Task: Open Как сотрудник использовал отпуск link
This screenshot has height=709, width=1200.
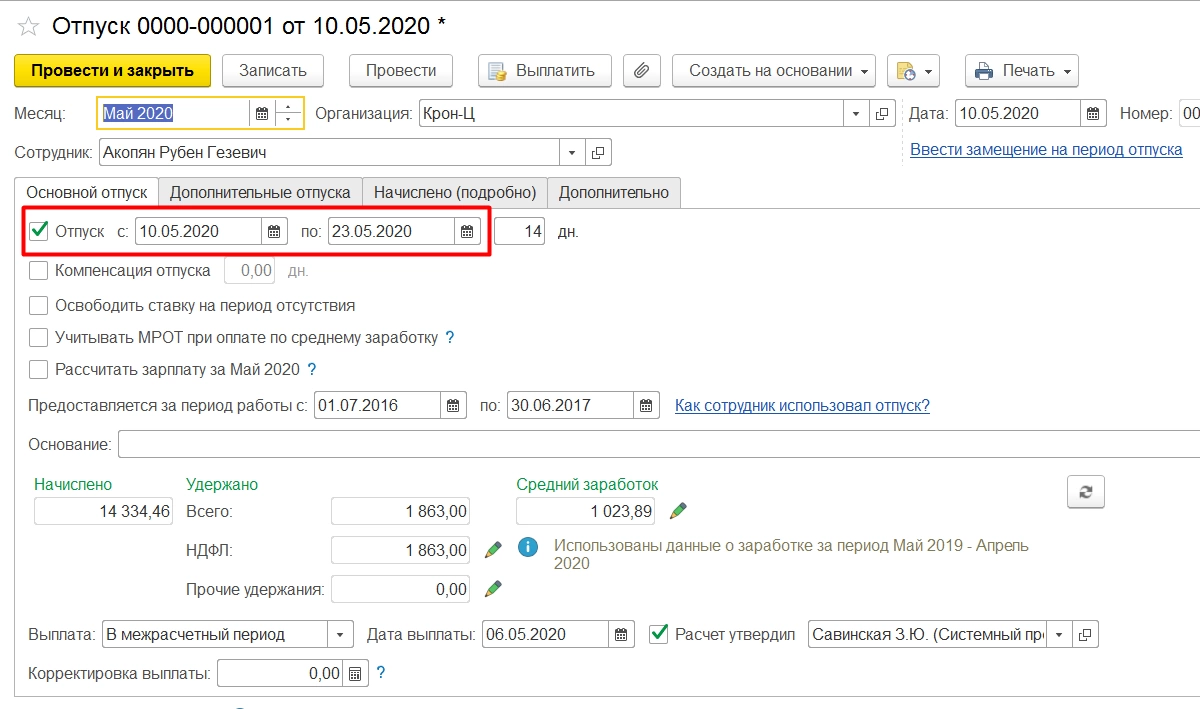Action: (802, 405)
